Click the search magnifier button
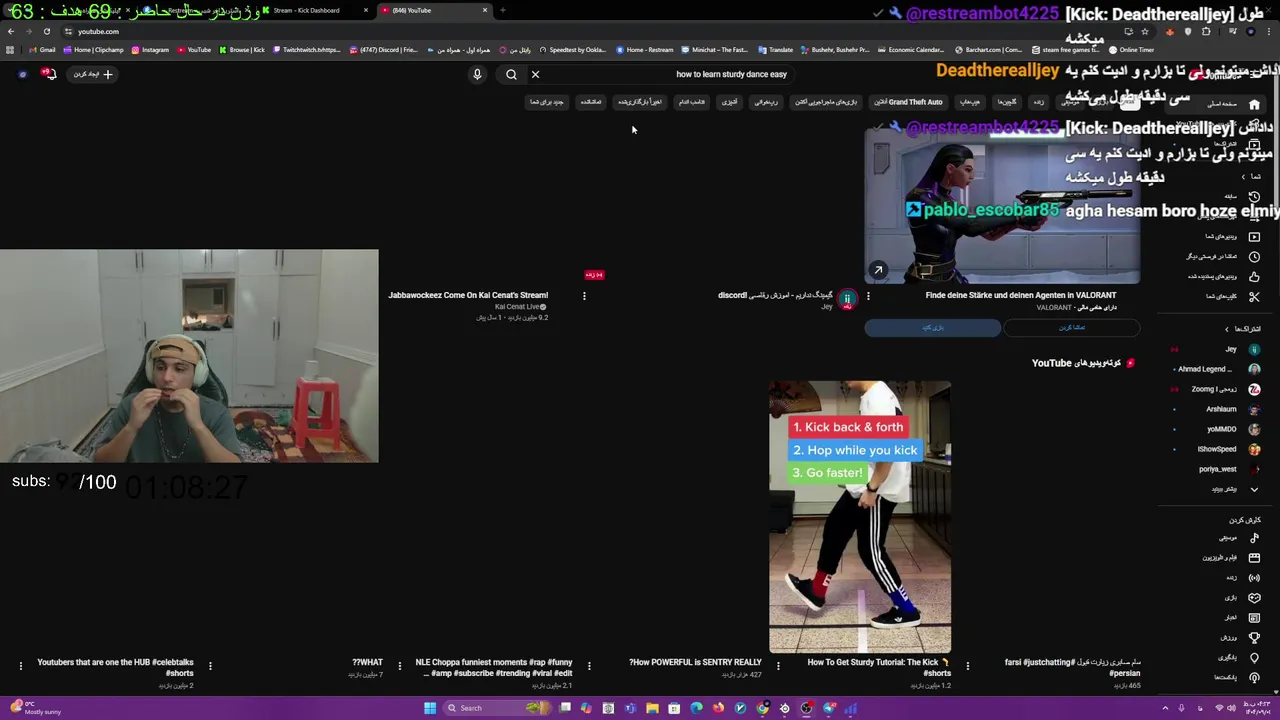 coord(511,74)
